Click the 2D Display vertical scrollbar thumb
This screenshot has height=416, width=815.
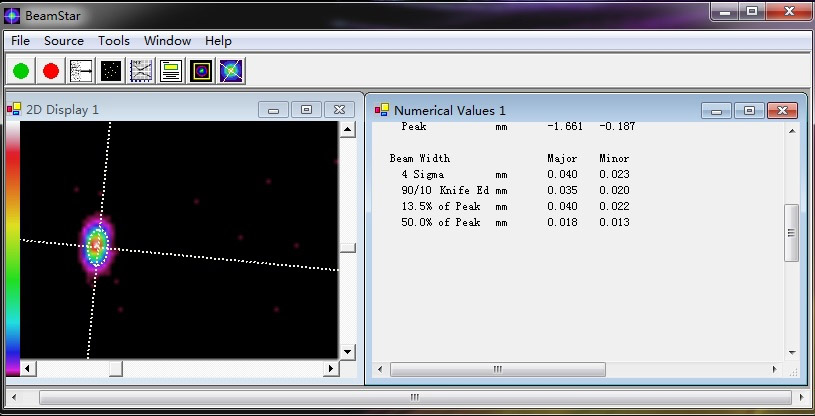pyautogui.click(x=348, y=248)
